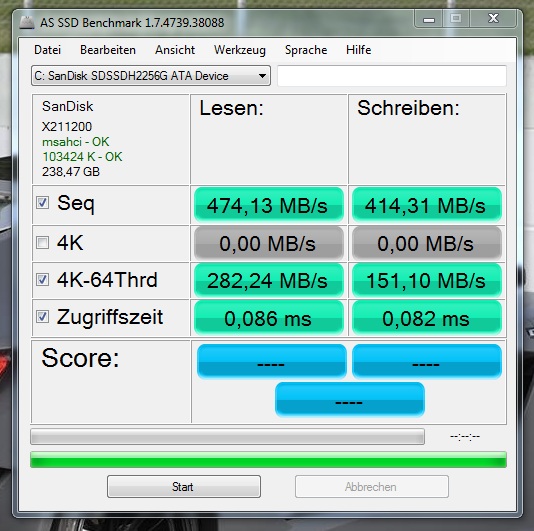Select the read access time 0,086 ms
The width and height of the screenshot is (534, 531).
268,318
